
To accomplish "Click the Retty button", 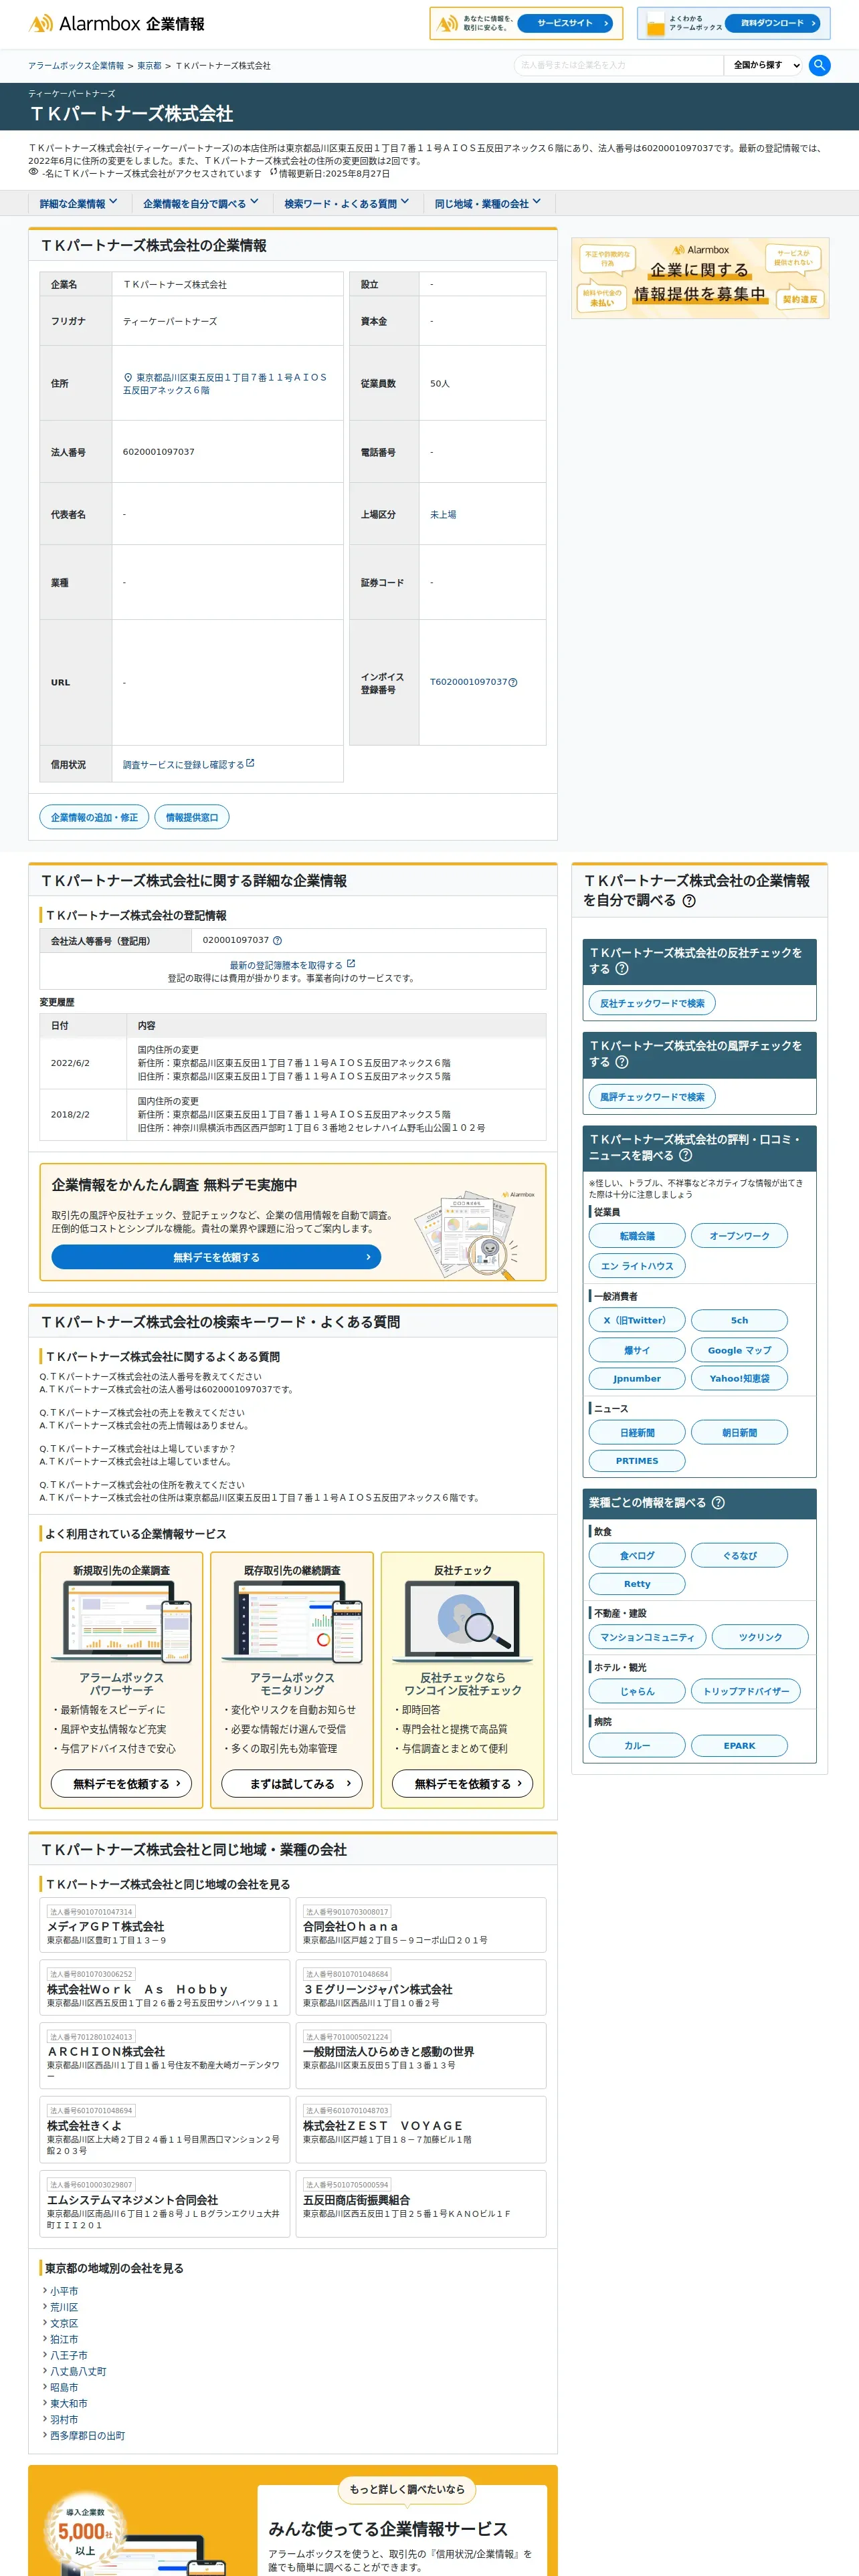I will pos(637,1584).
